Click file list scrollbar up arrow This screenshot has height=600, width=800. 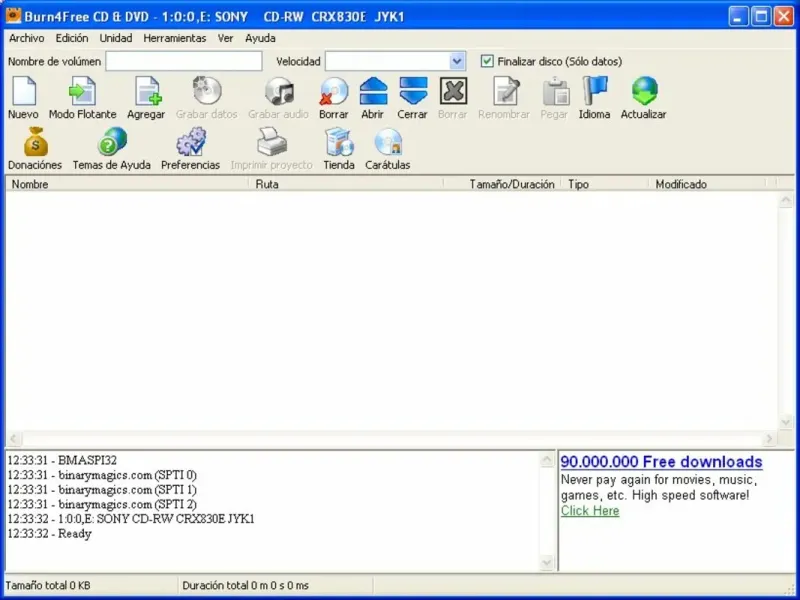tap(786, 200)
